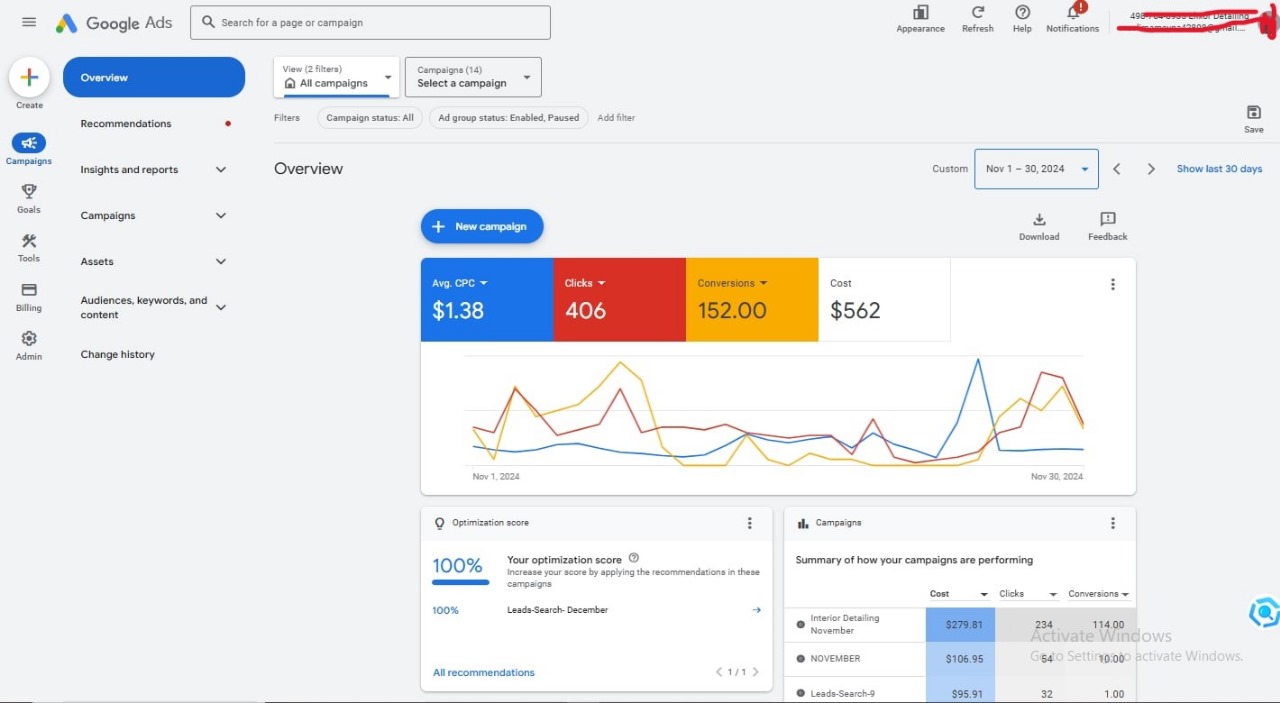Open Recommendations in the side menu
This screenshot has width=1280, height=703.
pyautogui.click(x=126, y=124)
